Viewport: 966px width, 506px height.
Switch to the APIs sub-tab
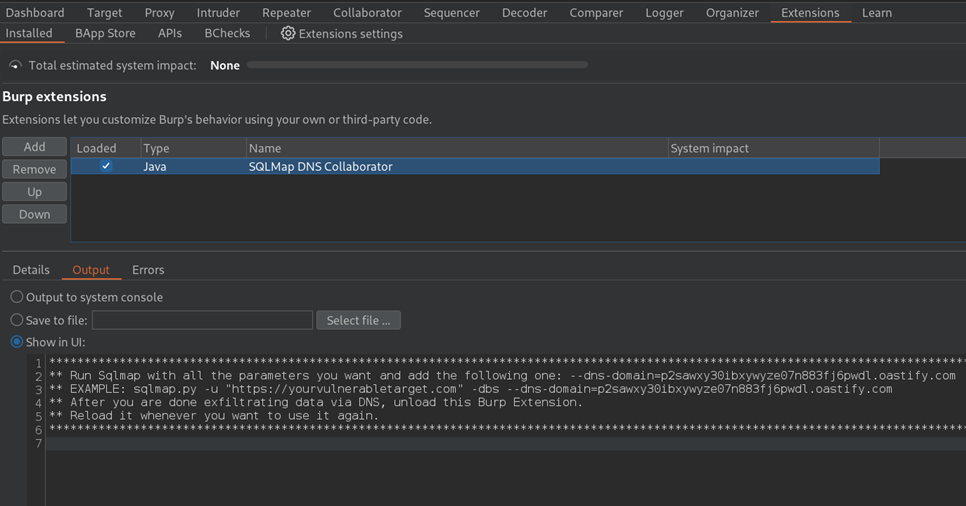(169, 33)
